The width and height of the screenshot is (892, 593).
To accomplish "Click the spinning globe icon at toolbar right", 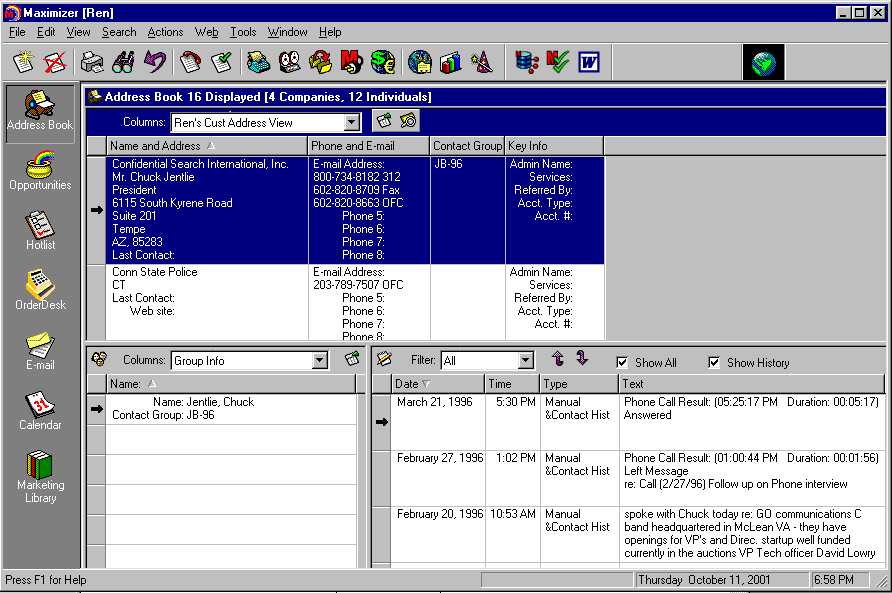I will [x=763, y=62].
